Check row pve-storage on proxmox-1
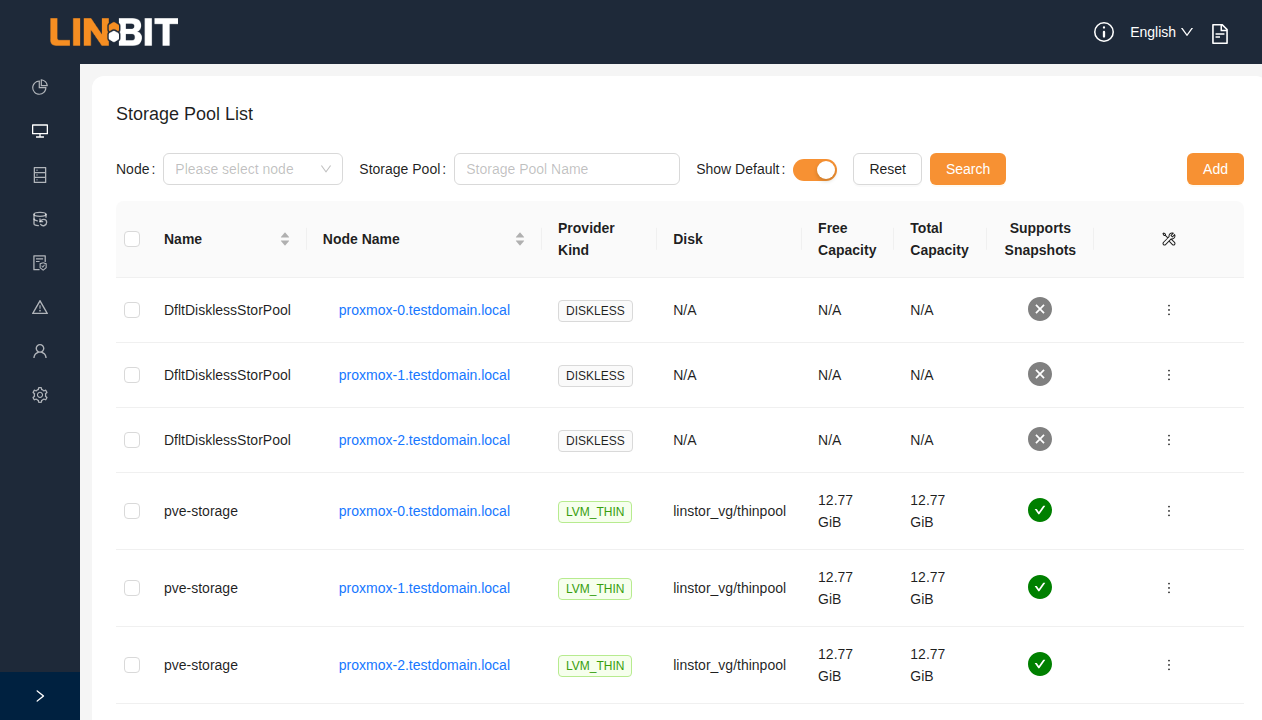Image resolution: width=1262 pixels, height=720 pixels. 132,588
